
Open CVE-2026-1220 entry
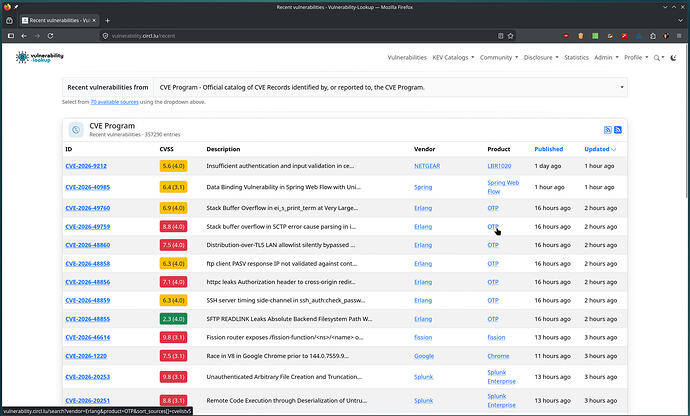(86, 356)
